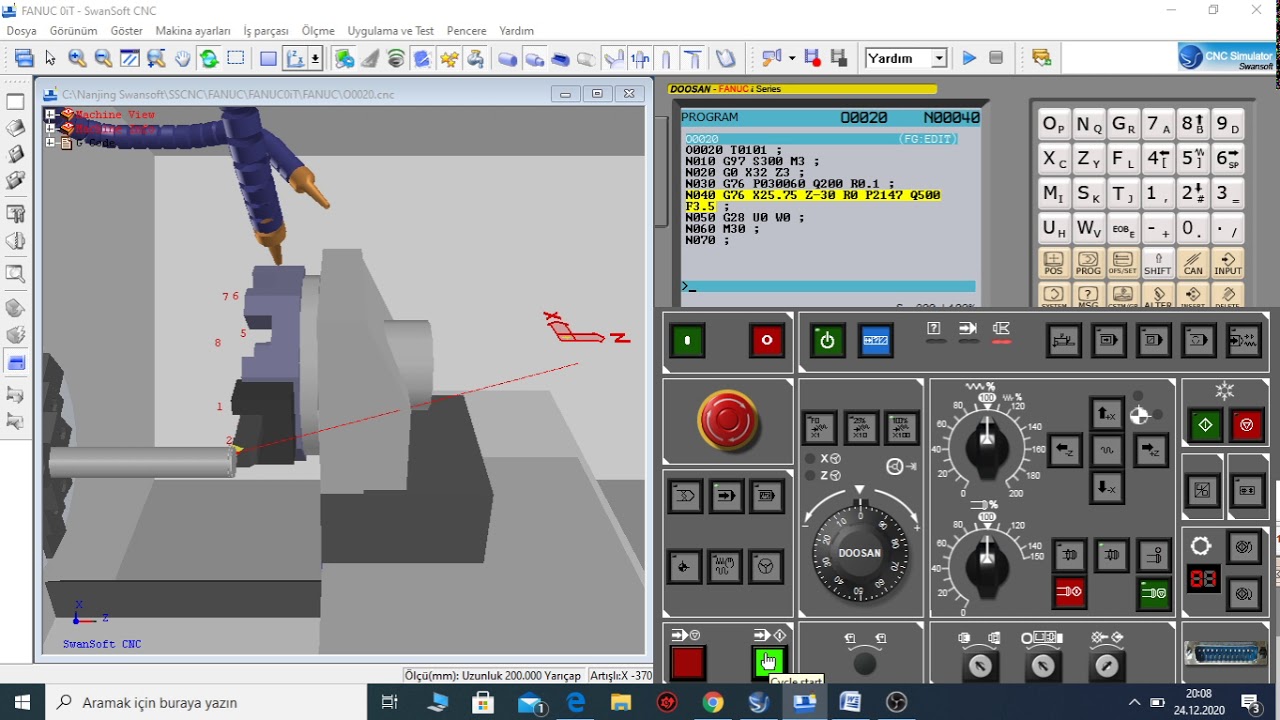Click the zoom out magnifier toolbar icon

point(103,59)
